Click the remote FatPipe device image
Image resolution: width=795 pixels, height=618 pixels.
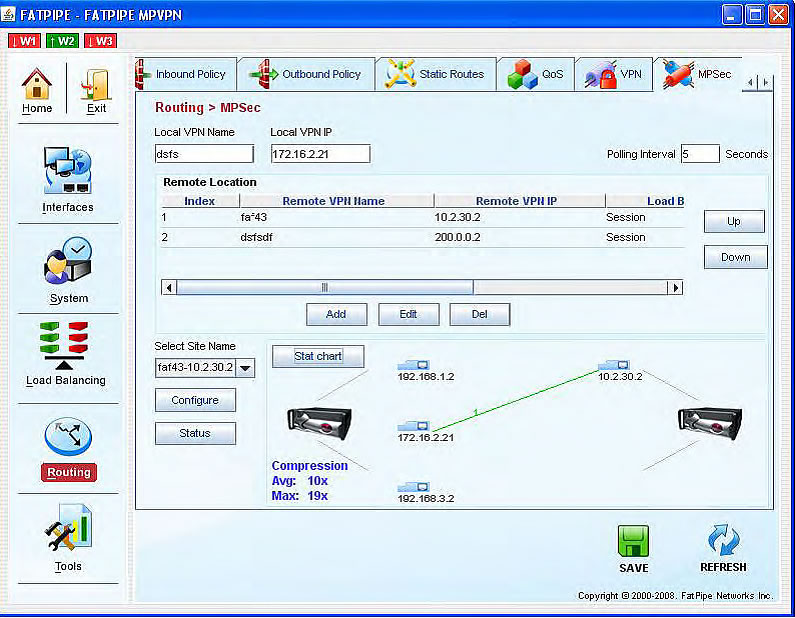click(710, 423)
